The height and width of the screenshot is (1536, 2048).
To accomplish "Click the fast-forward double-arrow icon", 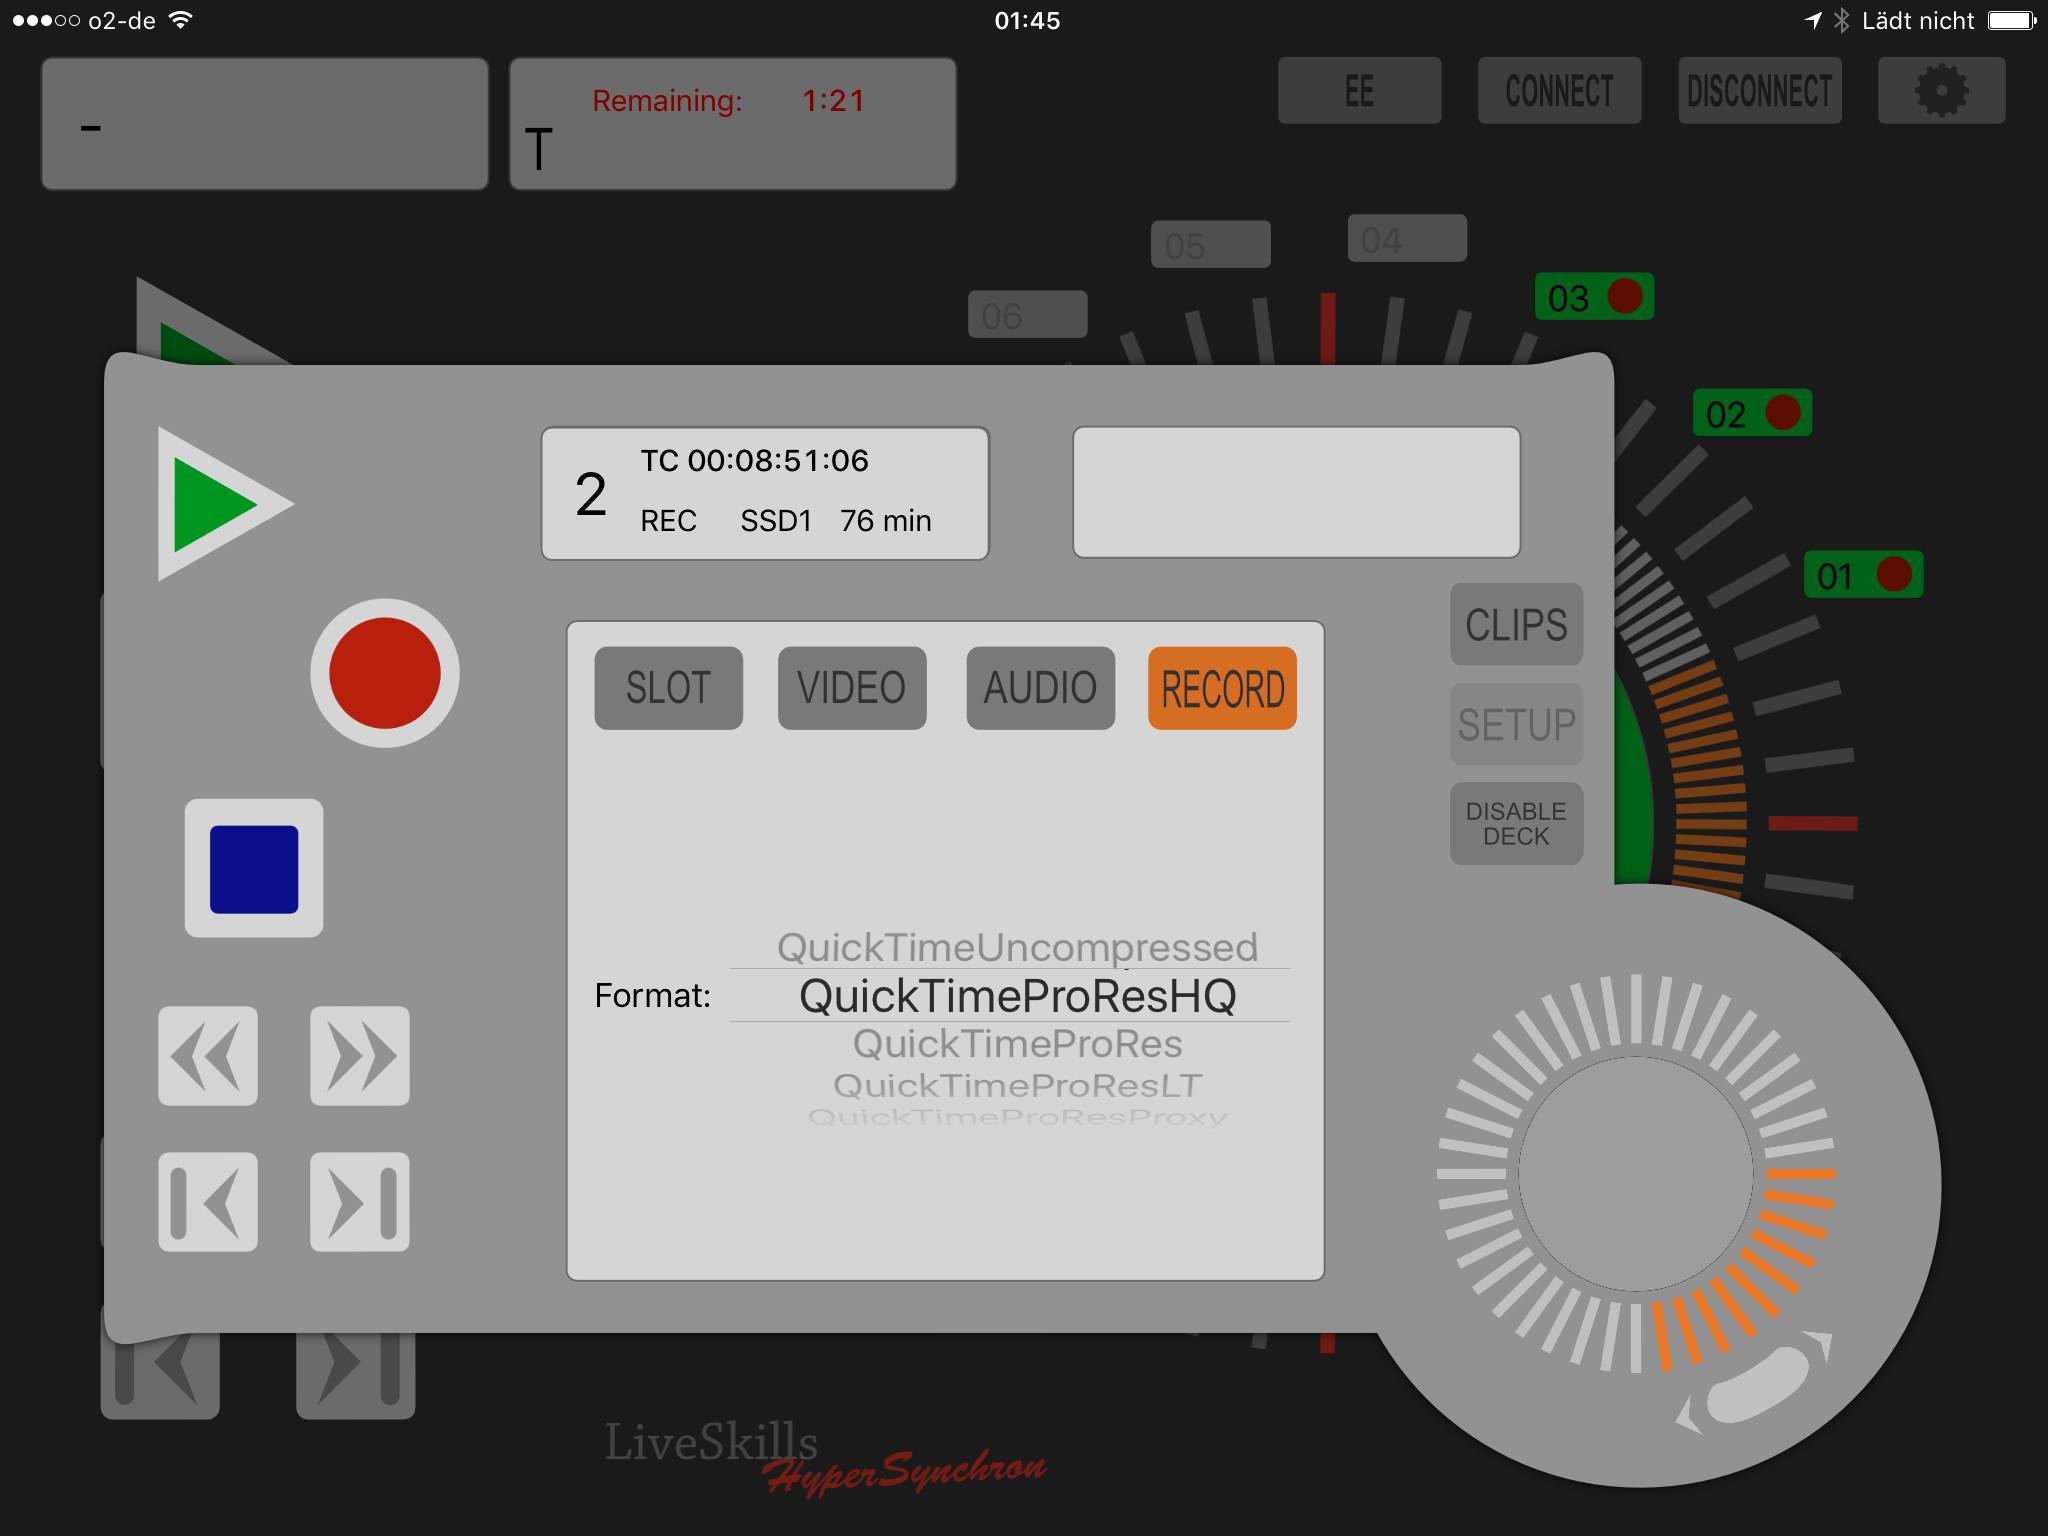I will pos(360,1055).
